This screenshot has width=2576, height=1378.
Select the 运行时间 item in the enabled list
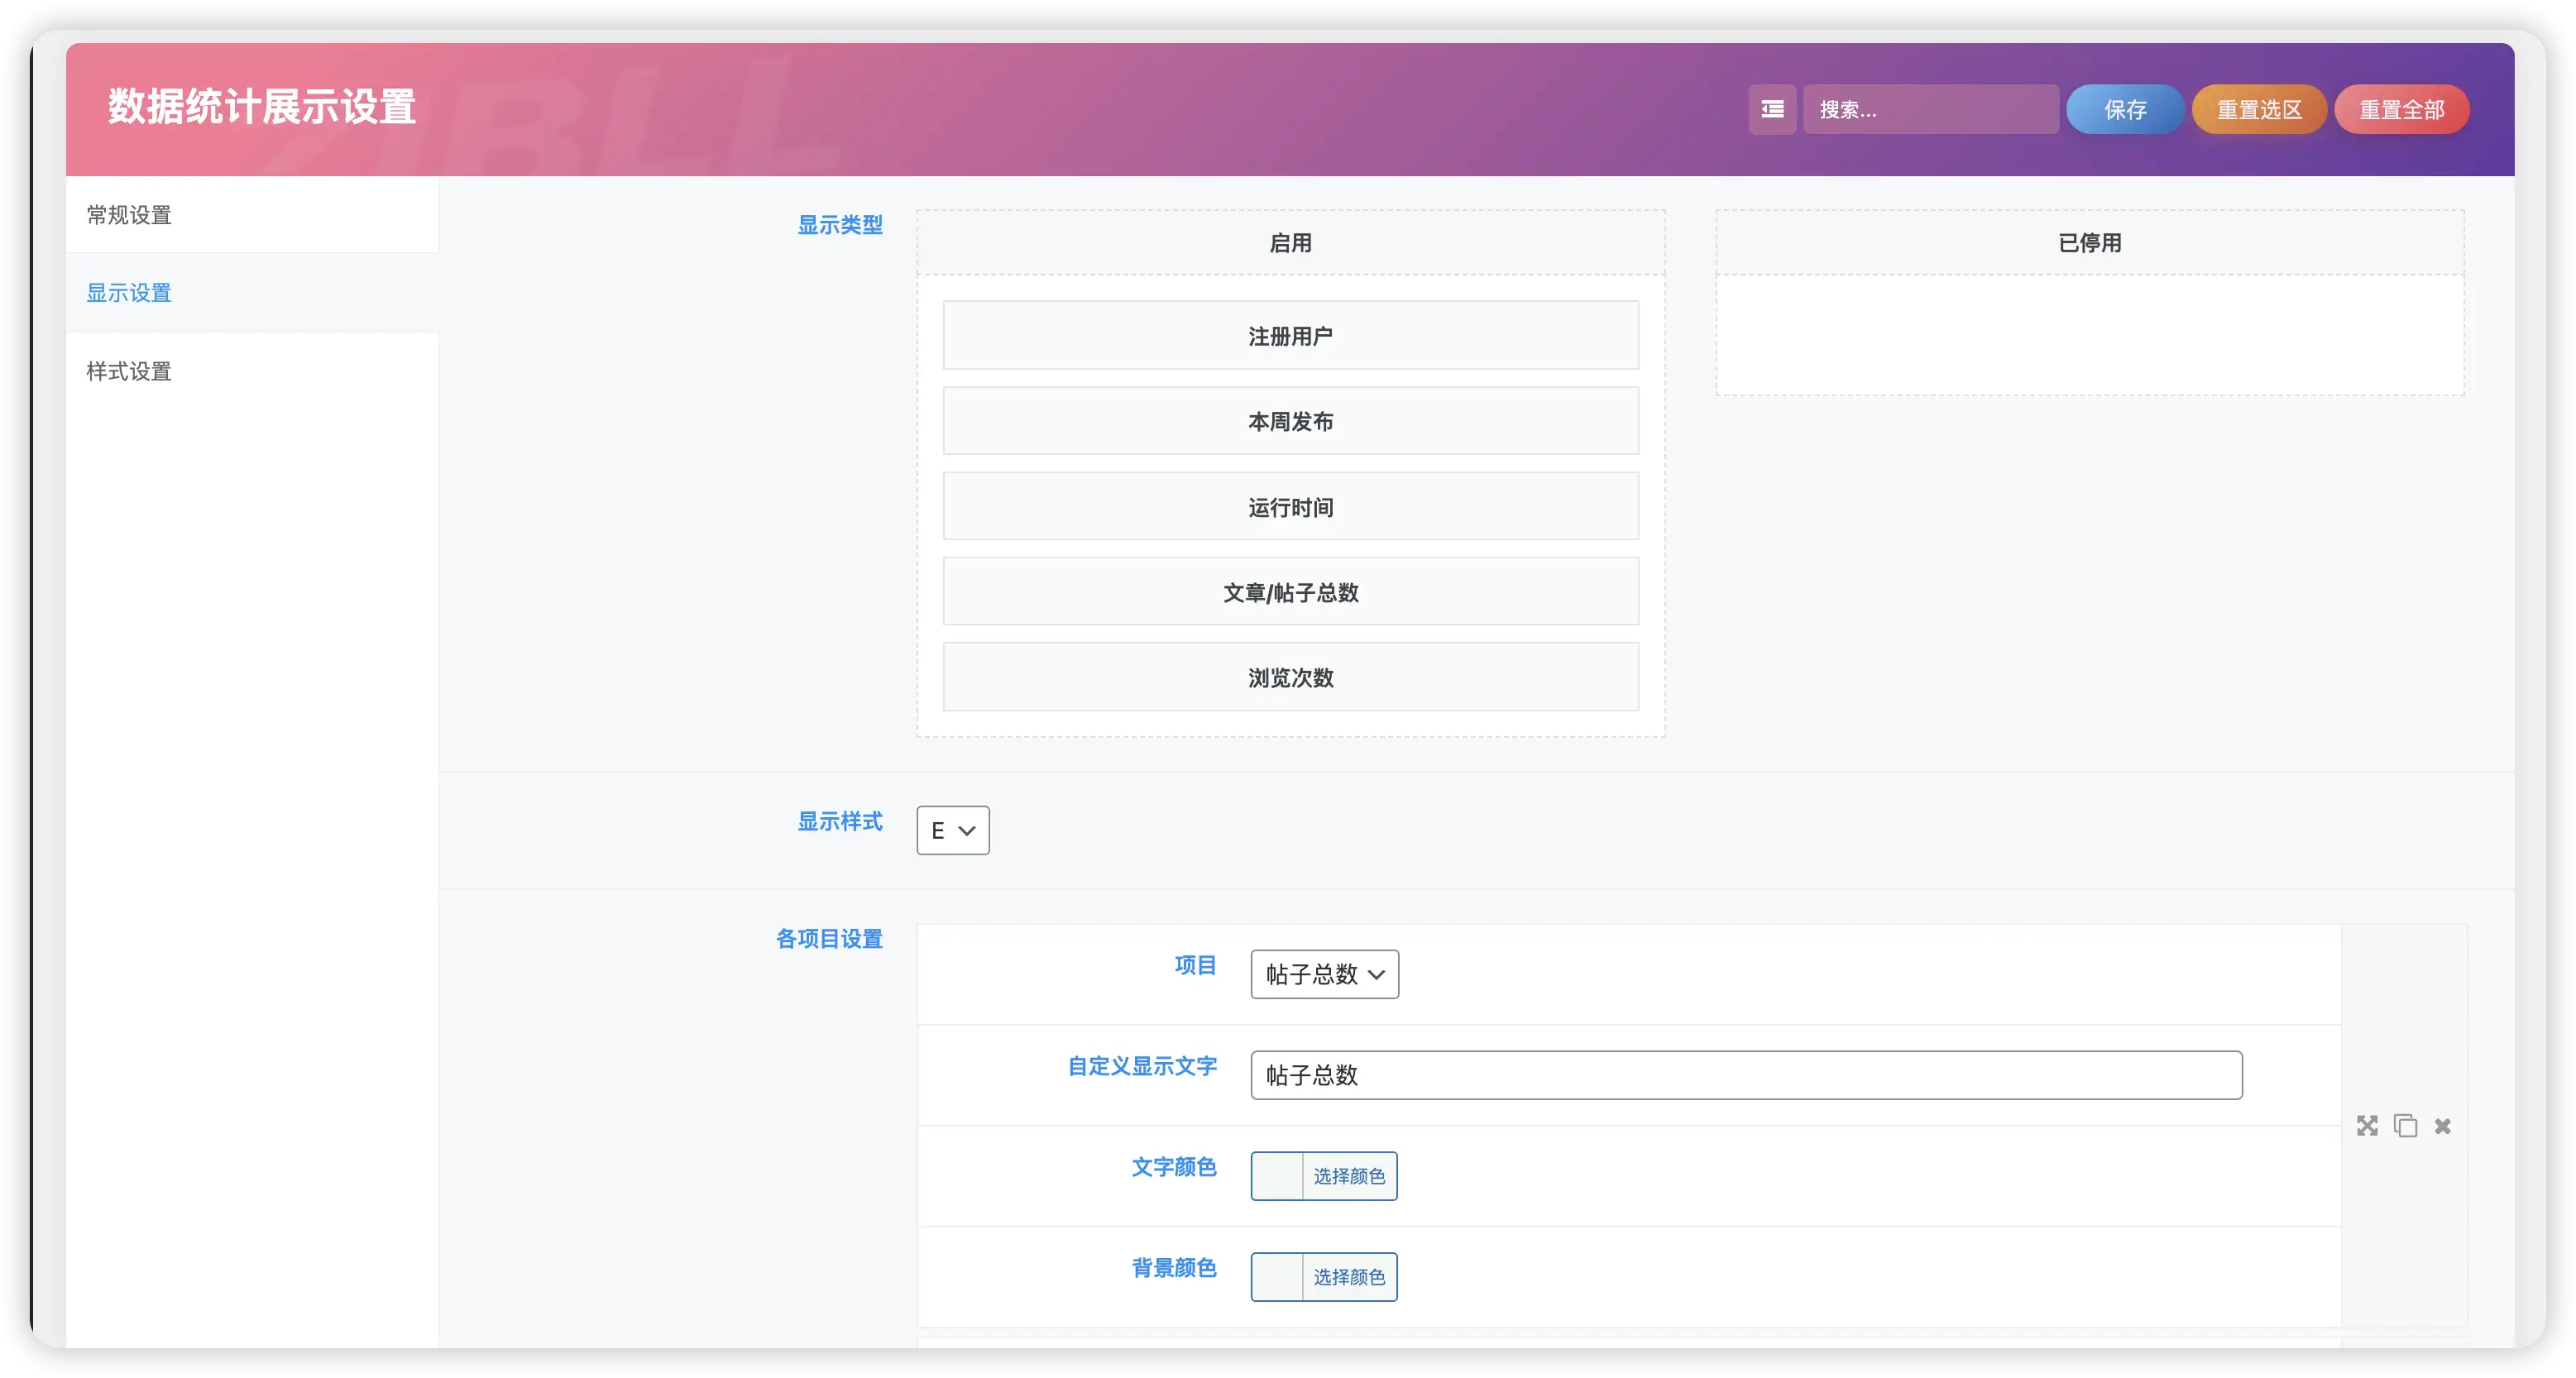coord(1290,506)
